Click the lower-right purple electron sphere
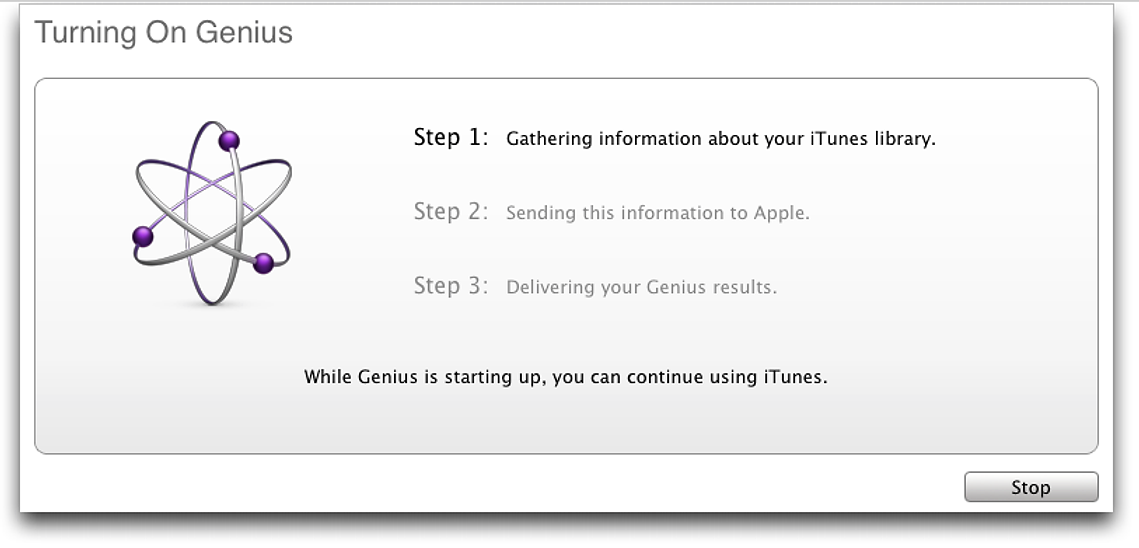Viewport: 1139px width, 548px height. click(263, 263)
